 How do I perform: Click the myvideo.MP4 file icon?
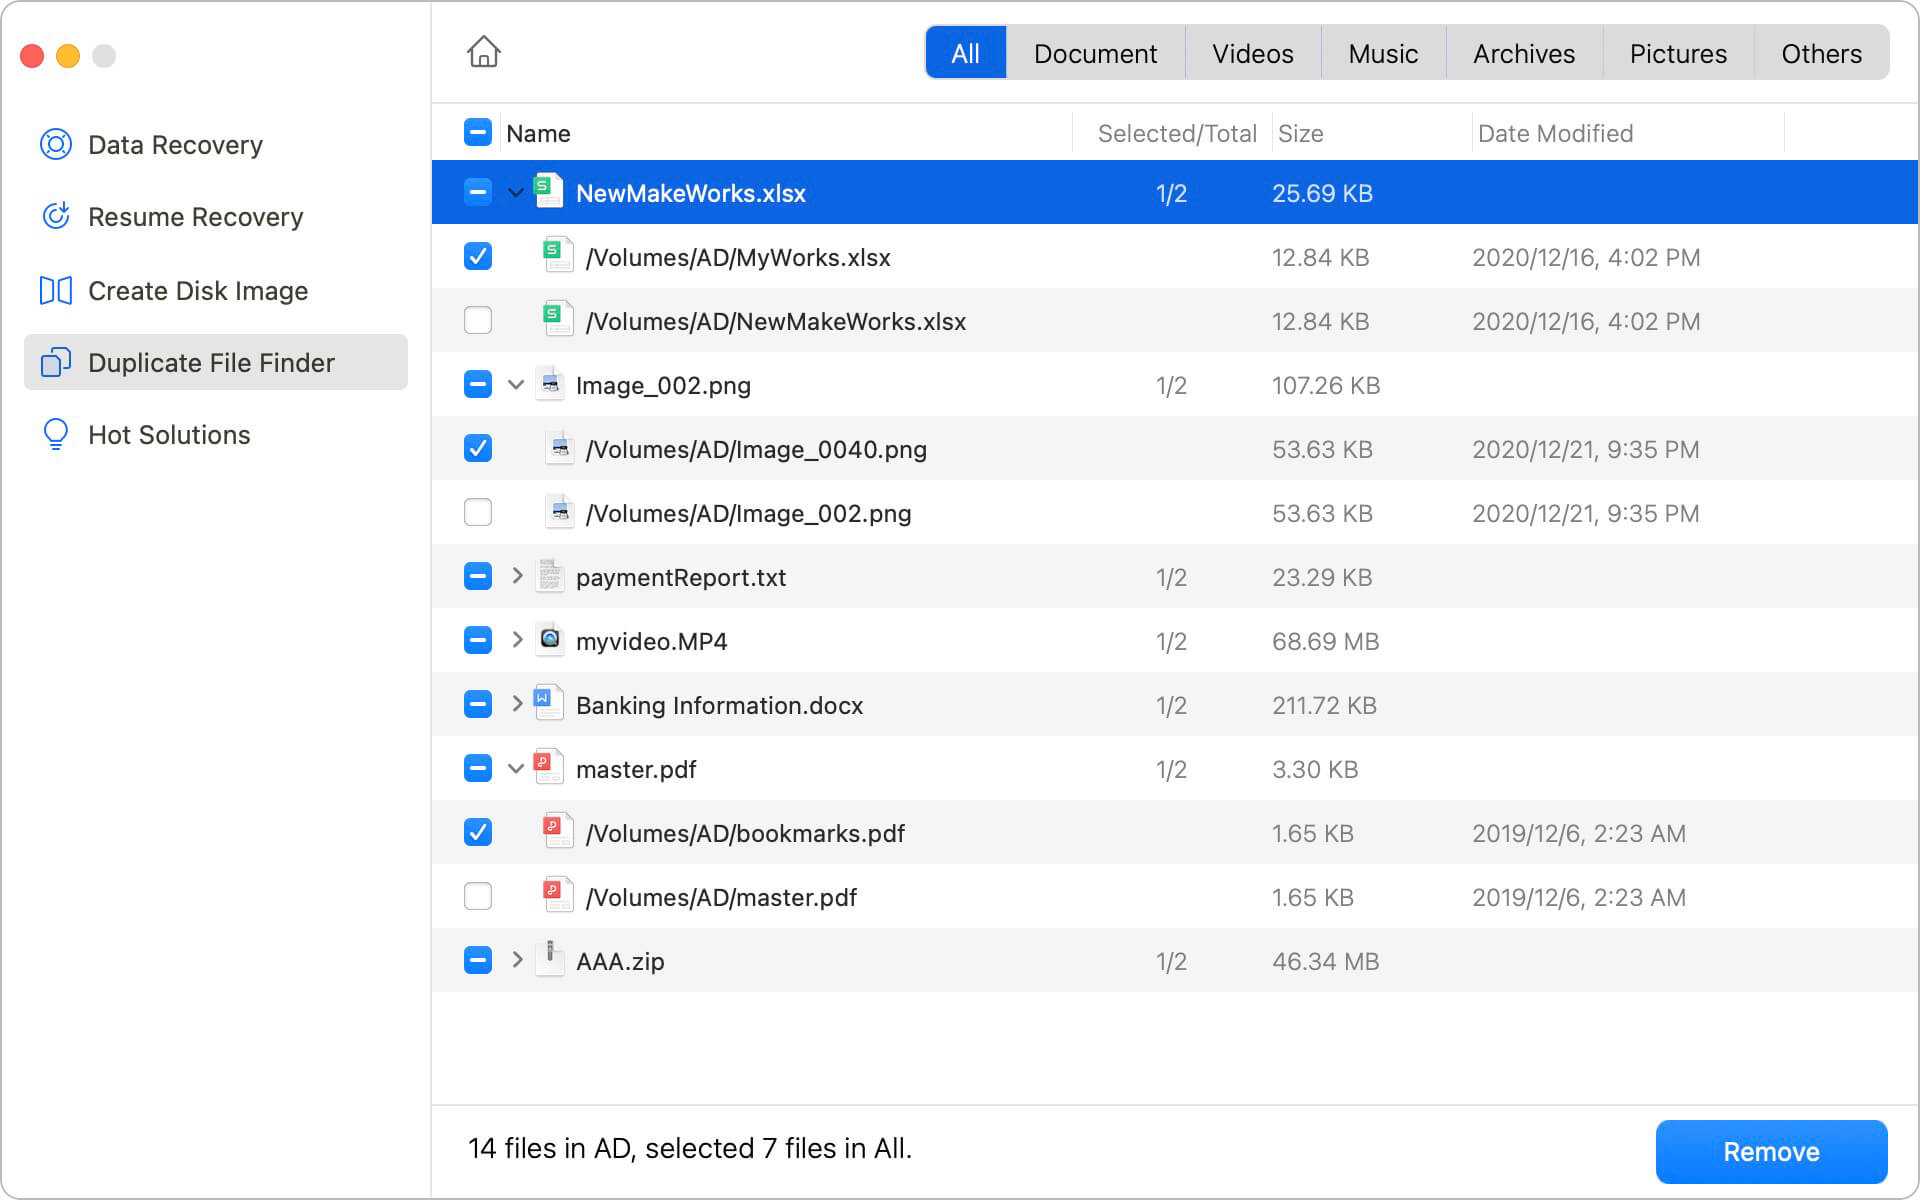click(550, 640)
